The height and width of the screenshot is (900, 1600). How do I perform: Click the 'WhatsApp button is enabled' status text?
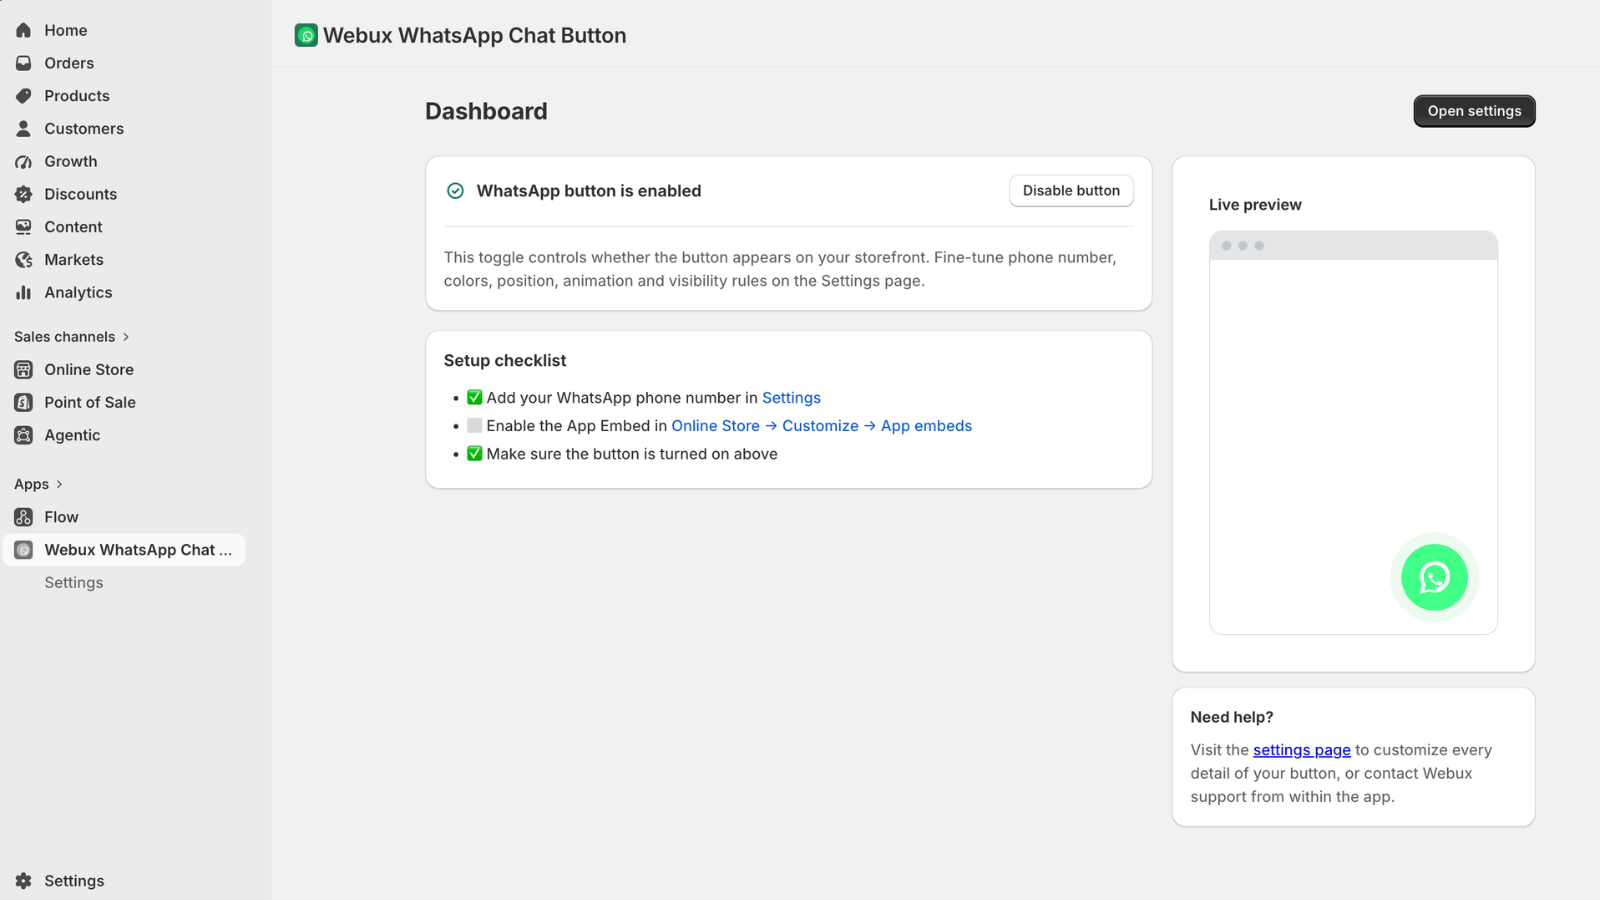click(589, 191)
